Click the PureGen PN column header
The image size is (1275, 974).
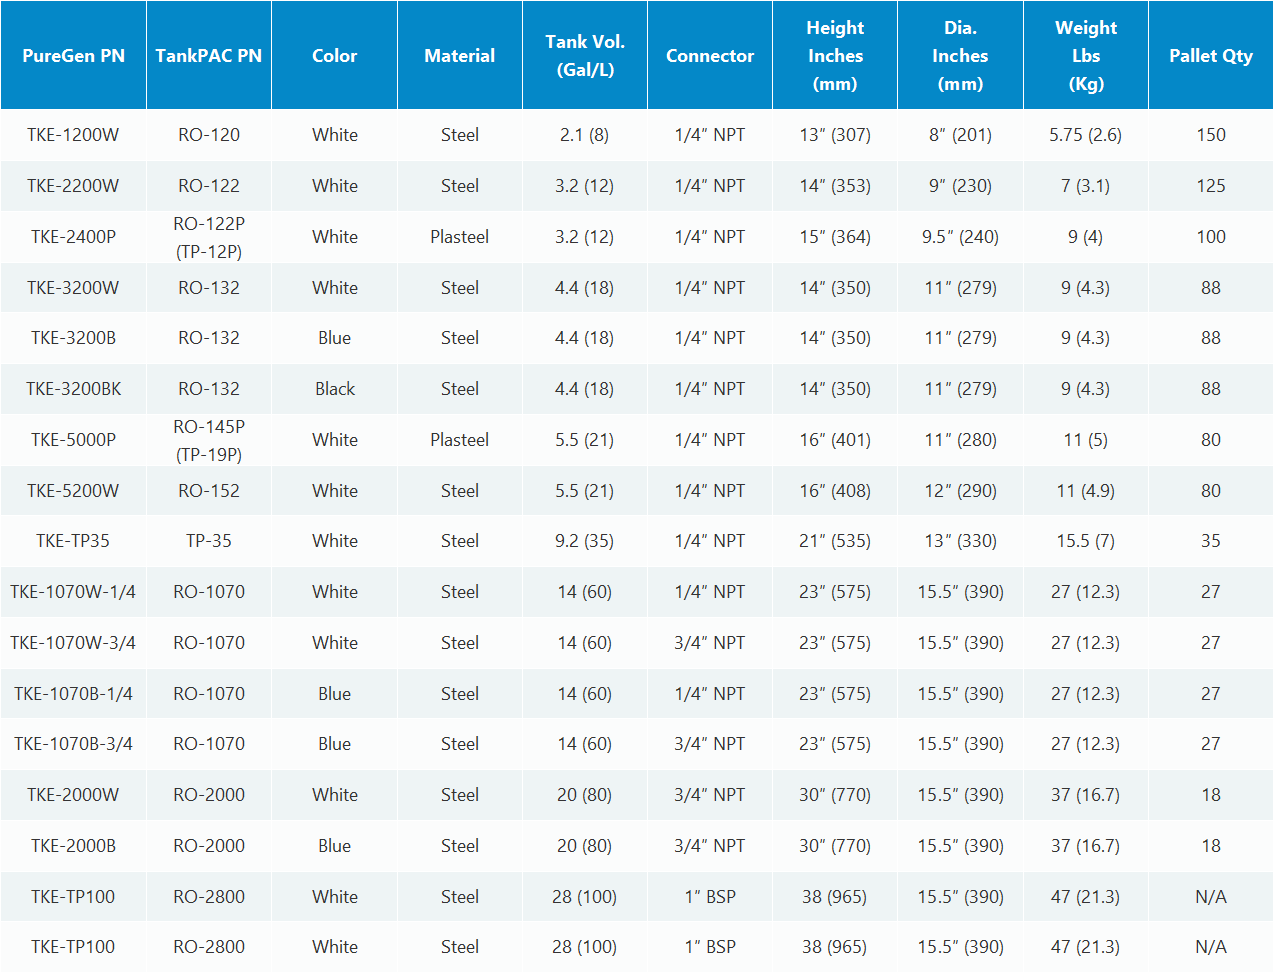[x=73, y=56]
